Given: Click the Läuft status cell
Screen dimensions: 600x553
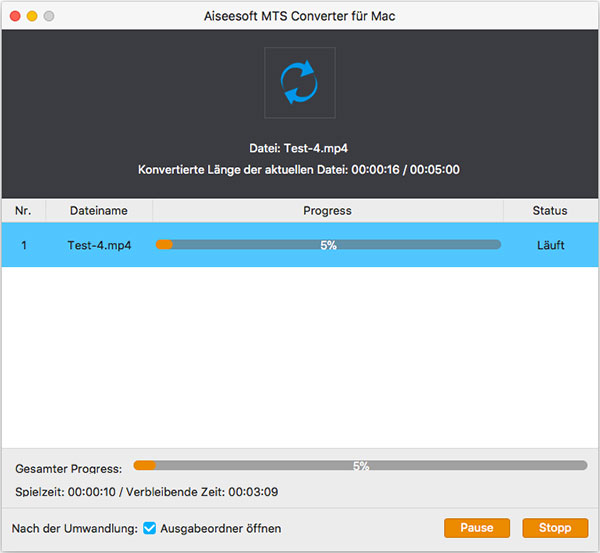Looking at the screenshot, I should (551, 245).
